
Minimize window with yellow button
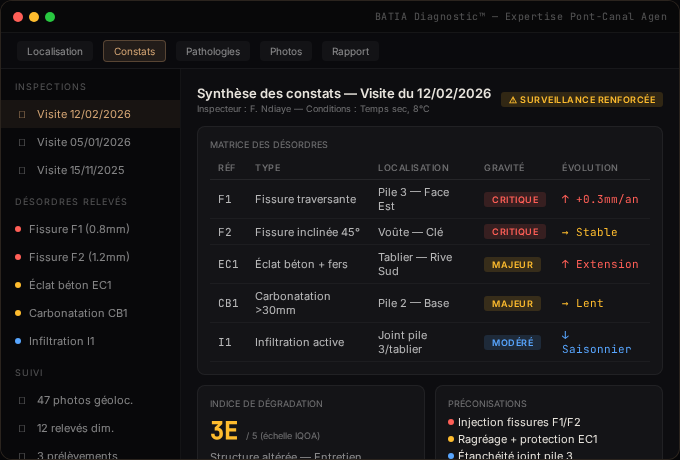click(34, 17)
